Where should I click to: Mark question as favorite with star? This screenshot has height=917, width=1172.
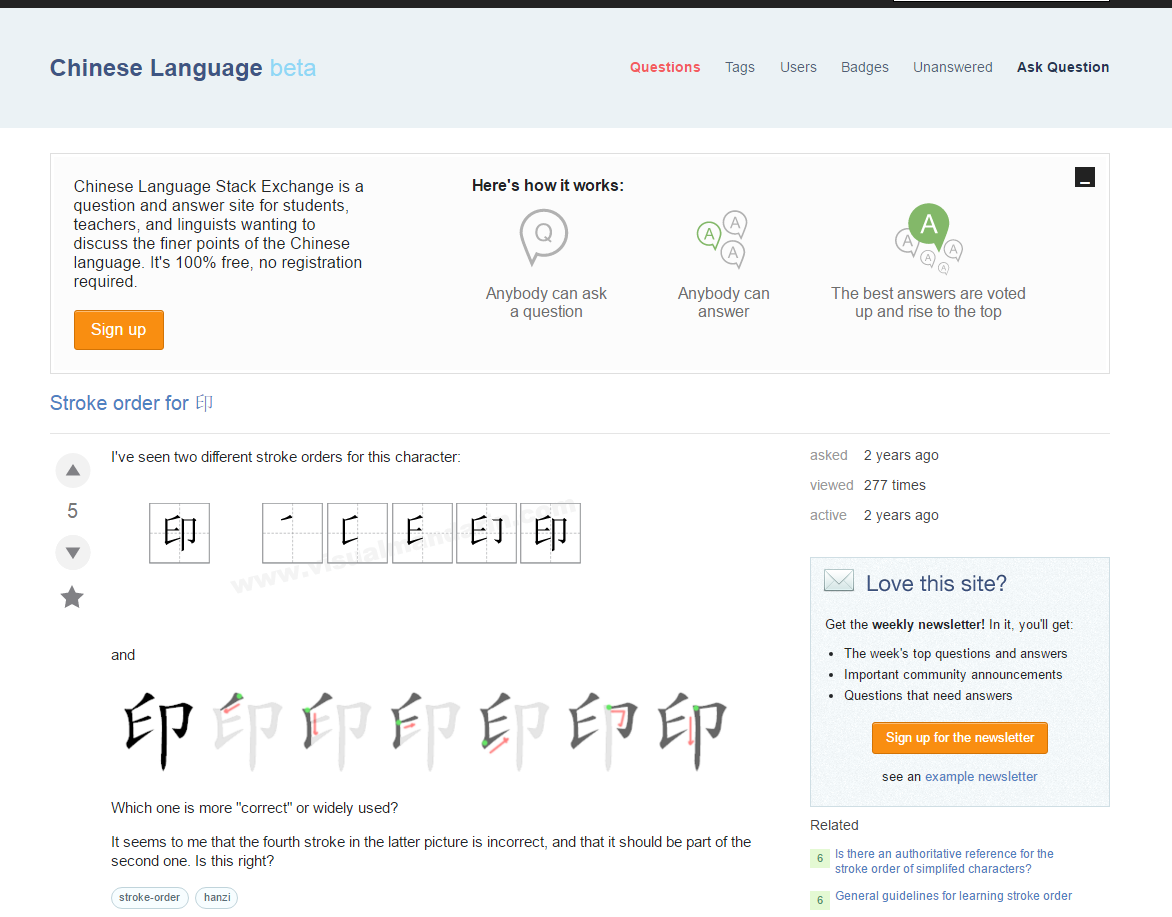point(72,597)
